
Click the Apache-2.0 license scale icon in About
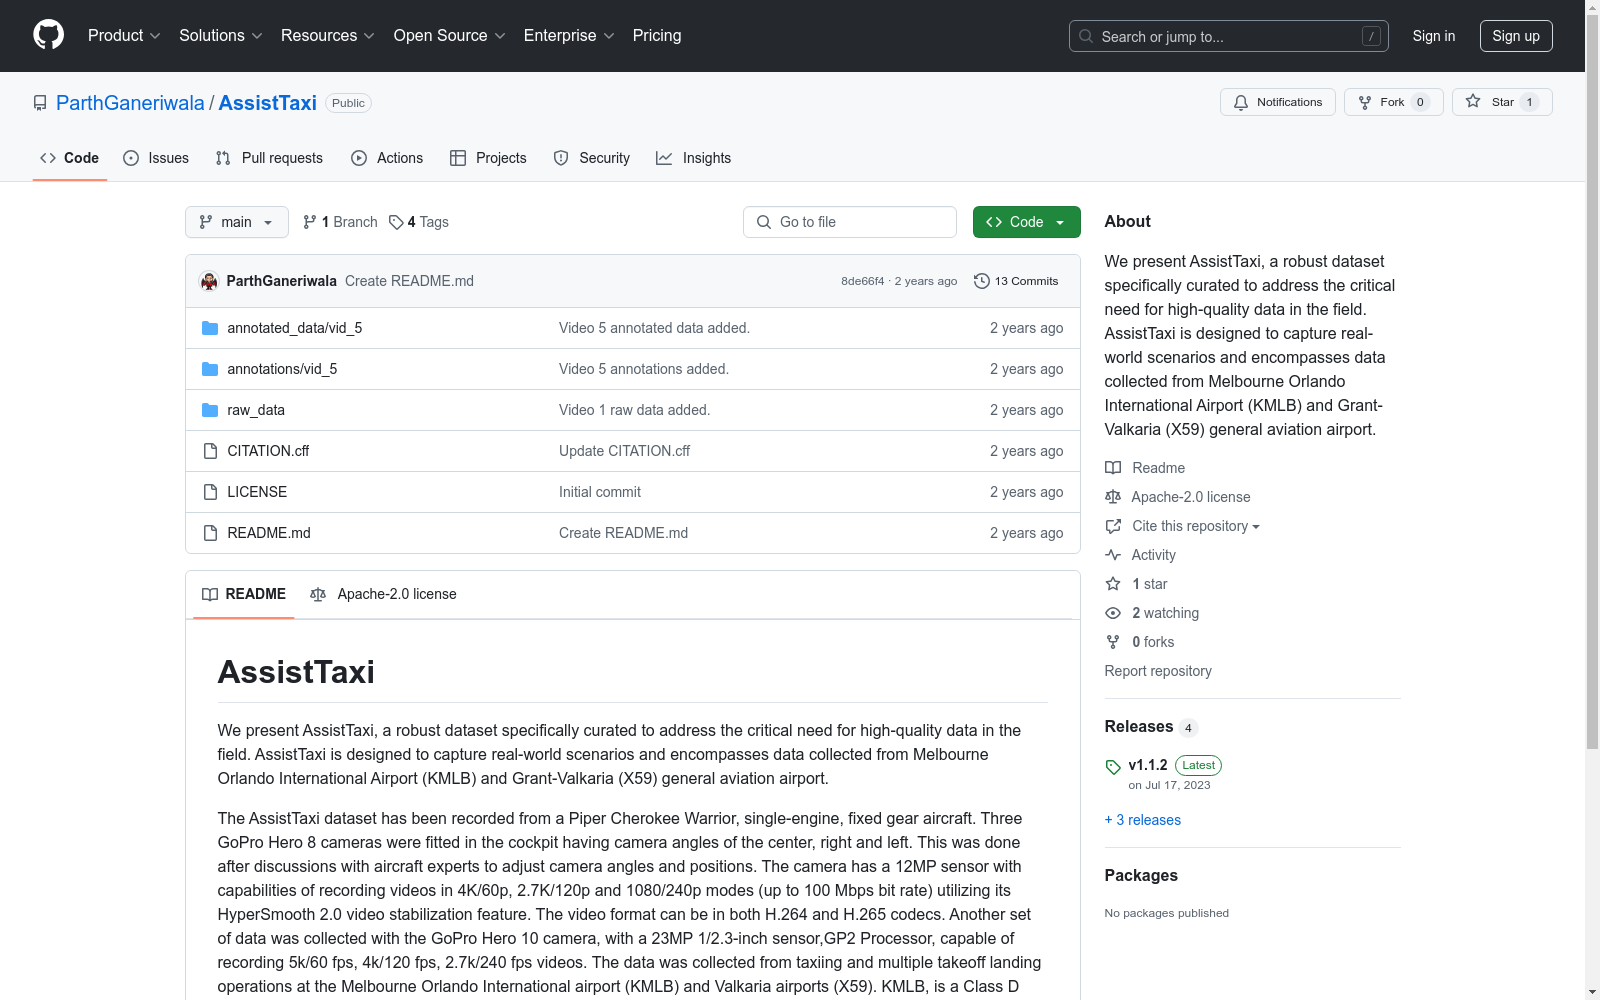click(x=1113, y=497)
